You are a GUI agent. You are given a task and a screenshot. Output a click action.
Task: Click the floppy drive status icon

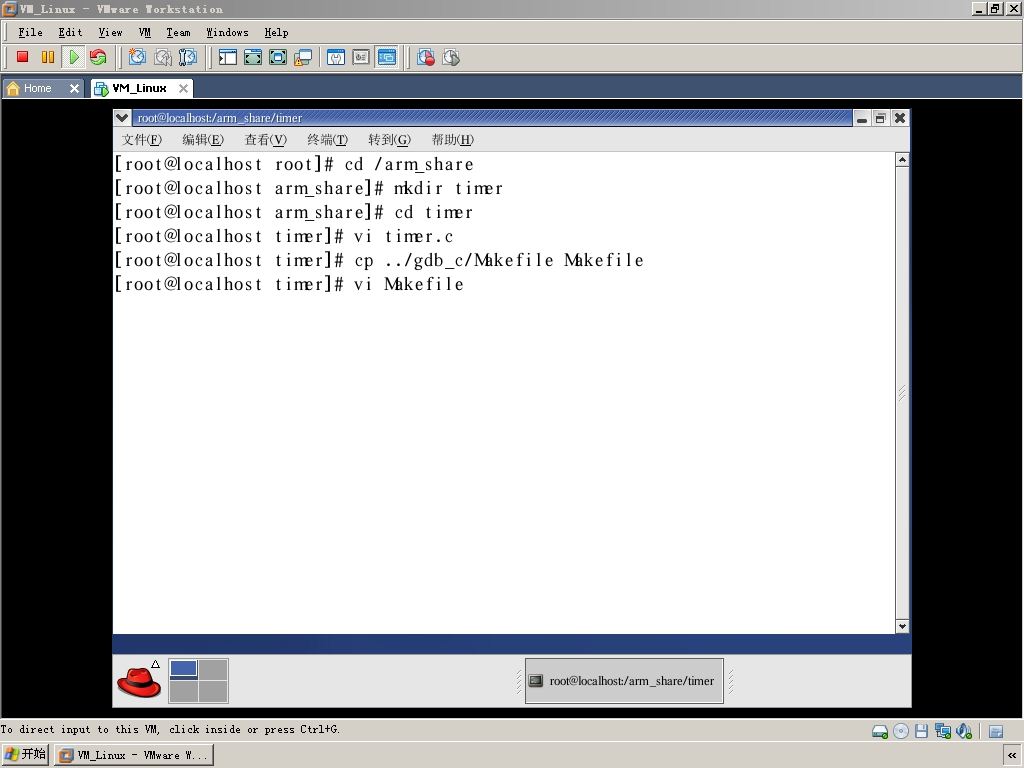(921, 731)
